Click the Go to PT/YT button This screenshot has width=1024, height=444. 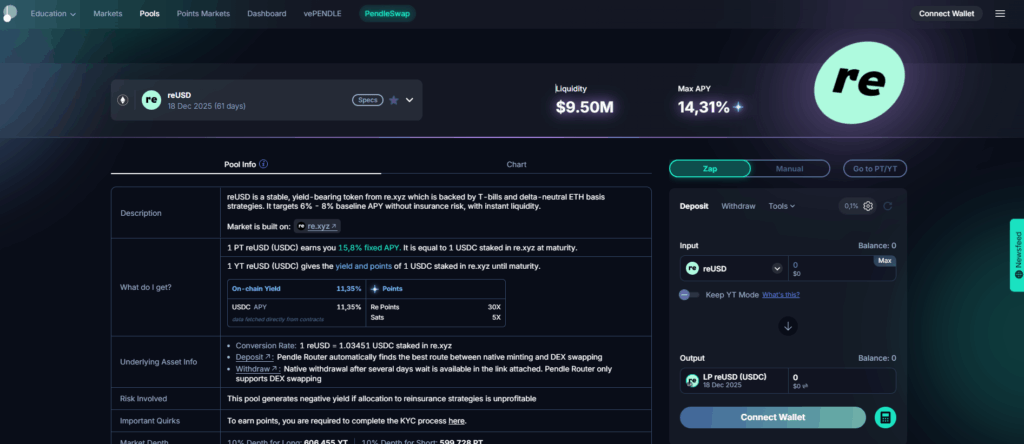pyautogui.click(x=874, y=169)
